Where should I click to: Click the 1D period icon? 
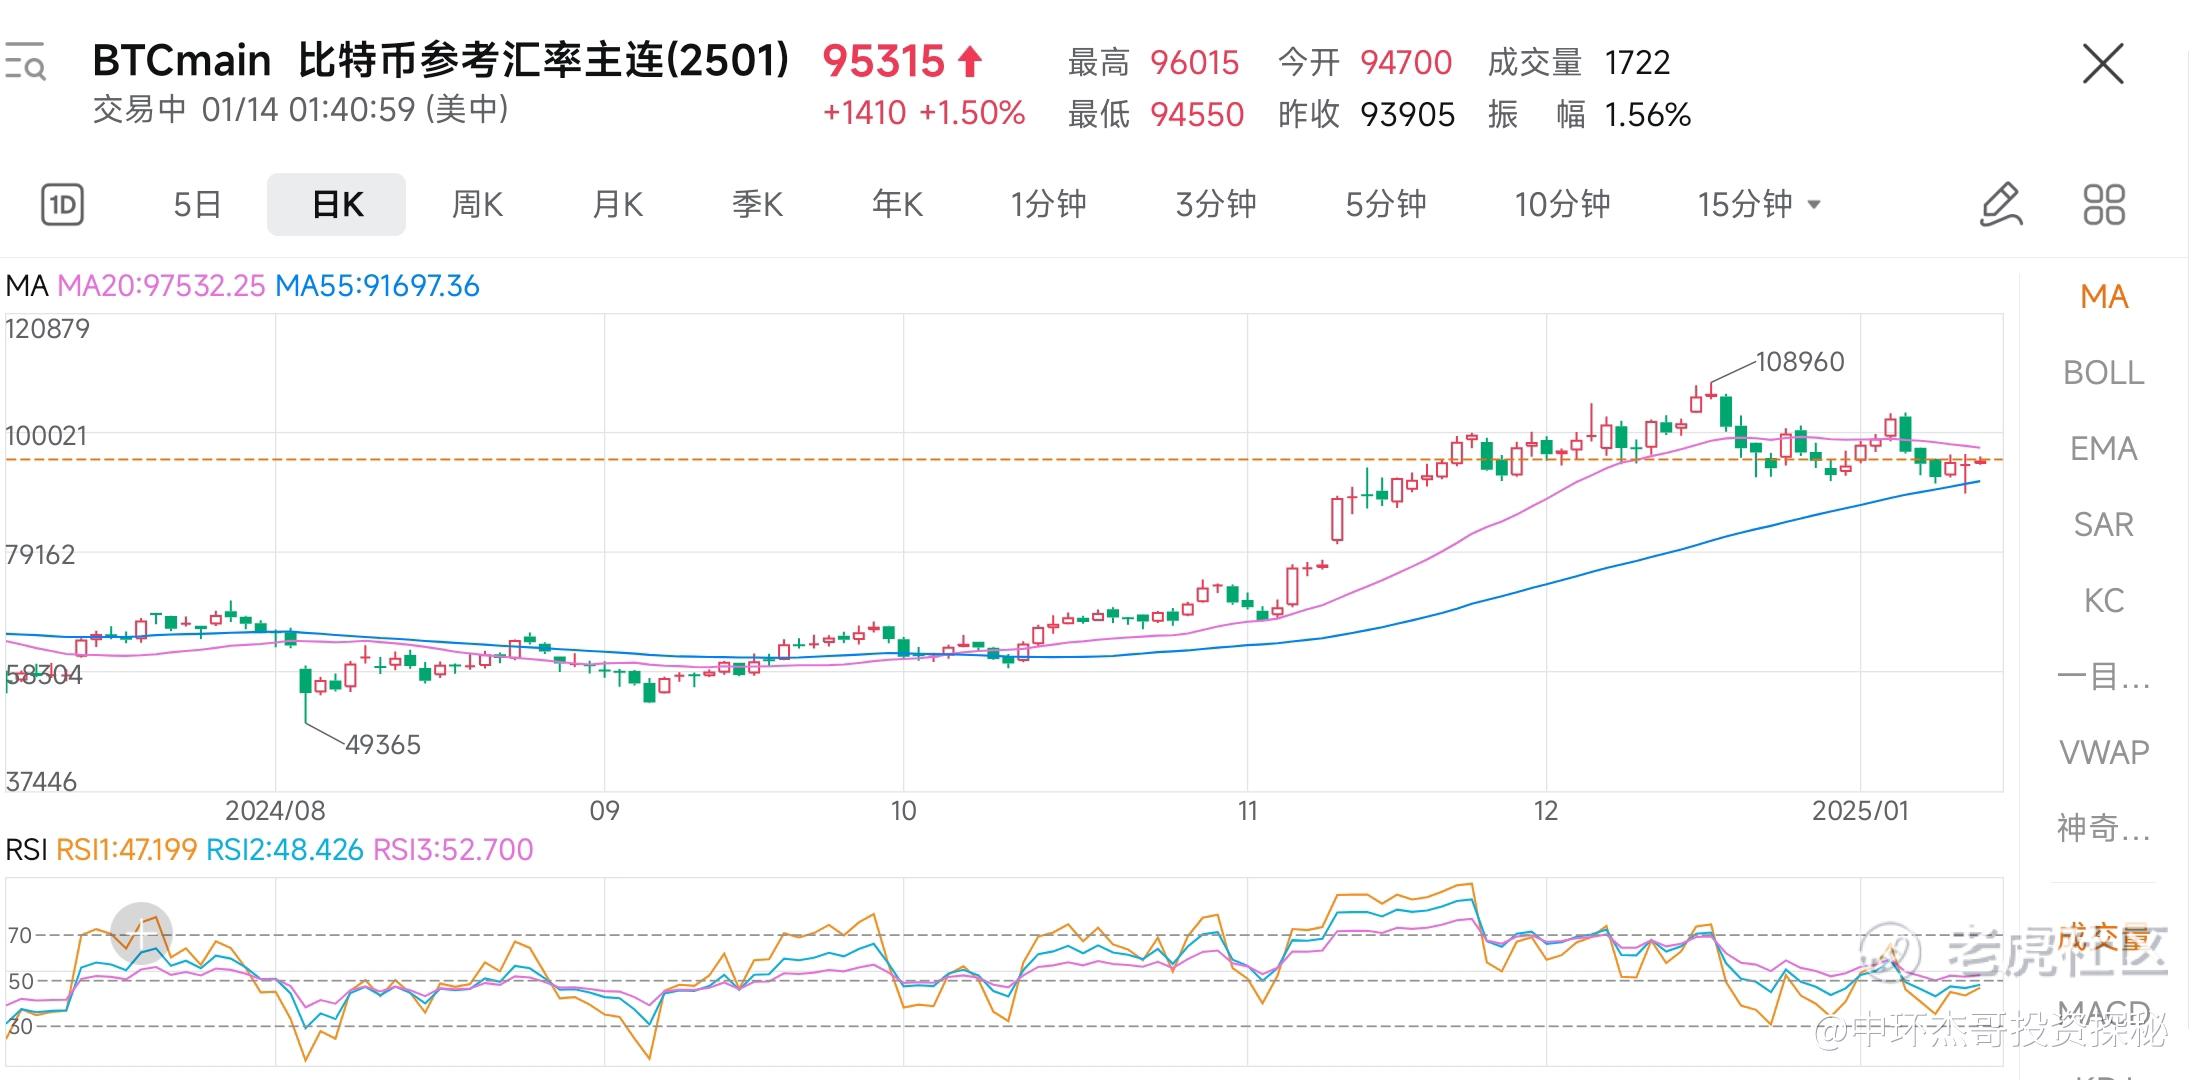click(x=62, y=205)
